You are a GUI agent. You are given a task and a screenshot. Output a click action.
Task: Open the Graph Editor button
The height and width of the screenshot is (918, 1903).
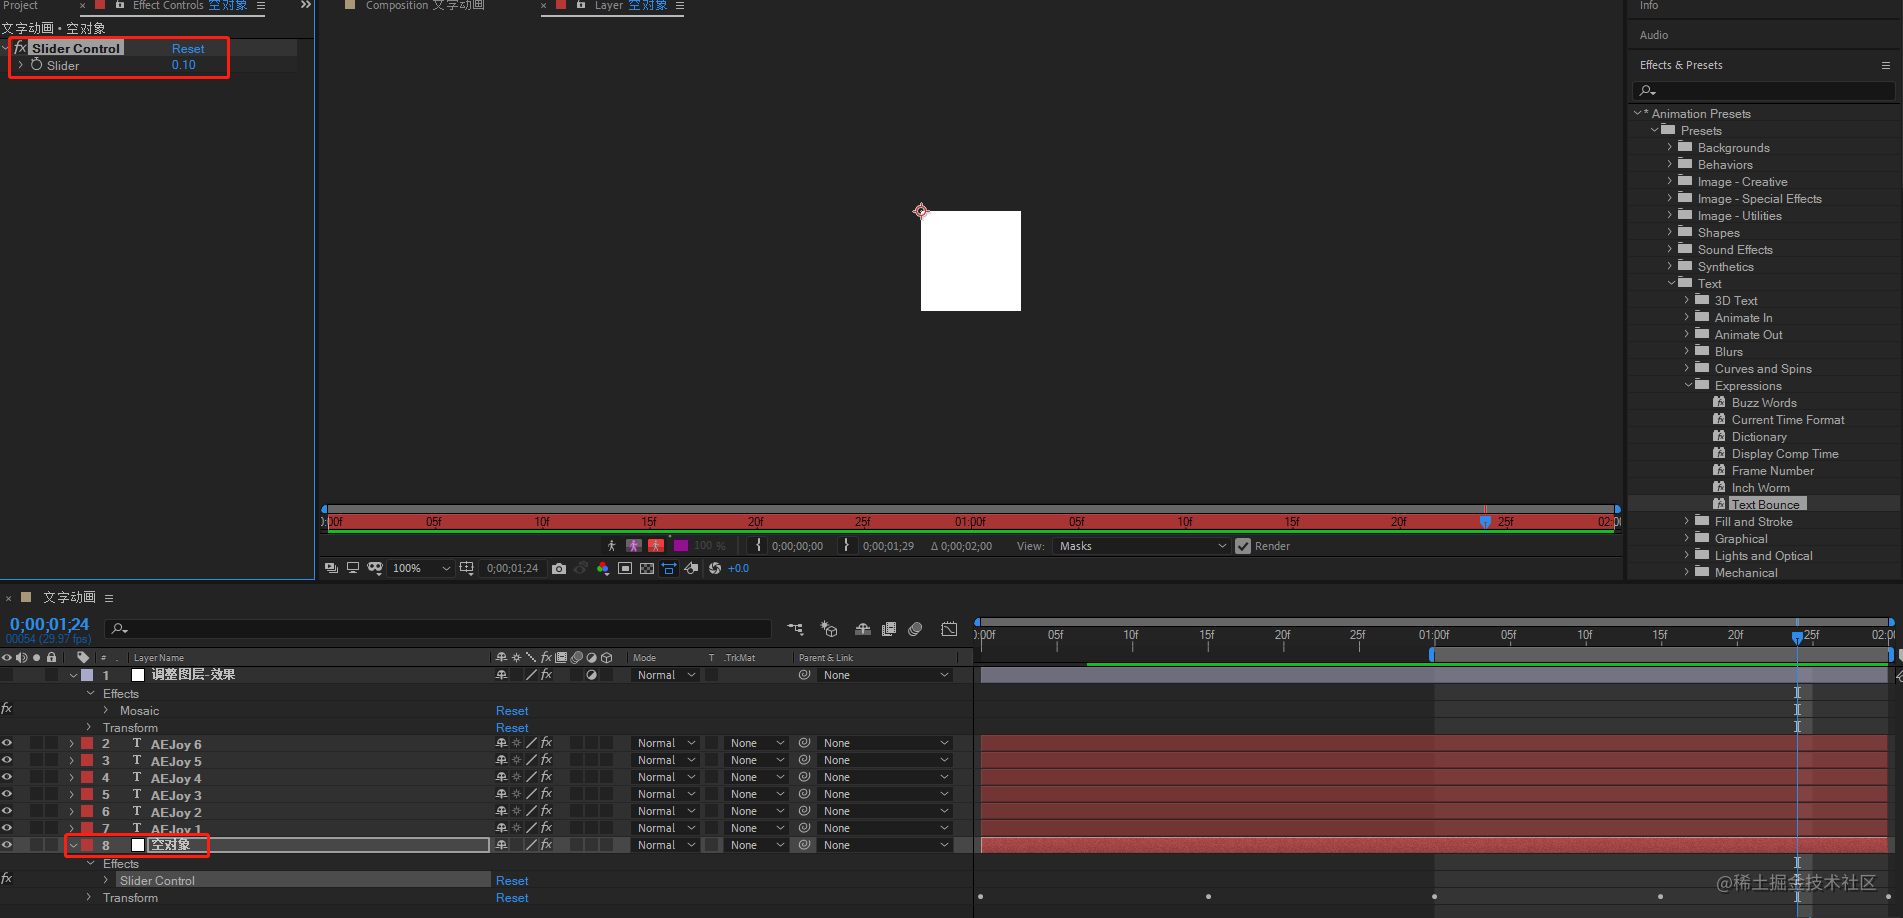[949, 629]
